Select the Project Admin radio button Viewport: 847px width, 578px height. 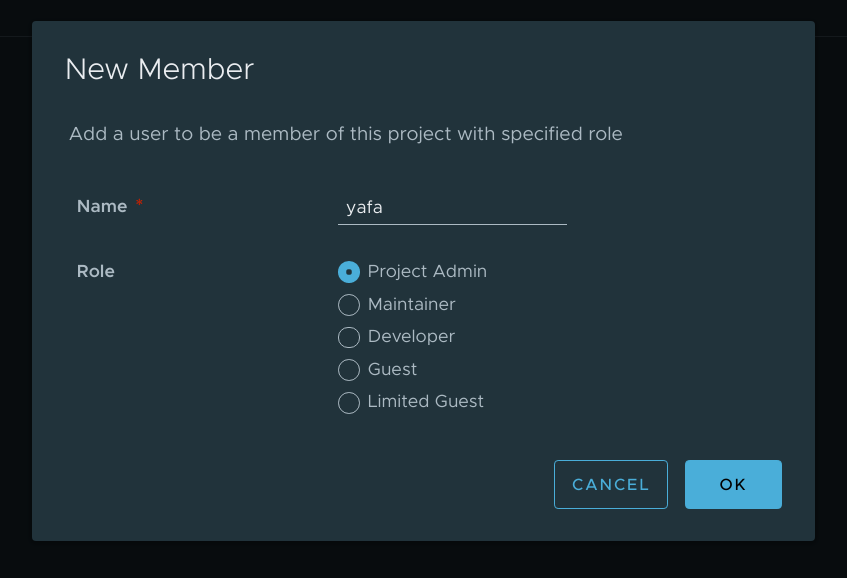tap(349, 272)
